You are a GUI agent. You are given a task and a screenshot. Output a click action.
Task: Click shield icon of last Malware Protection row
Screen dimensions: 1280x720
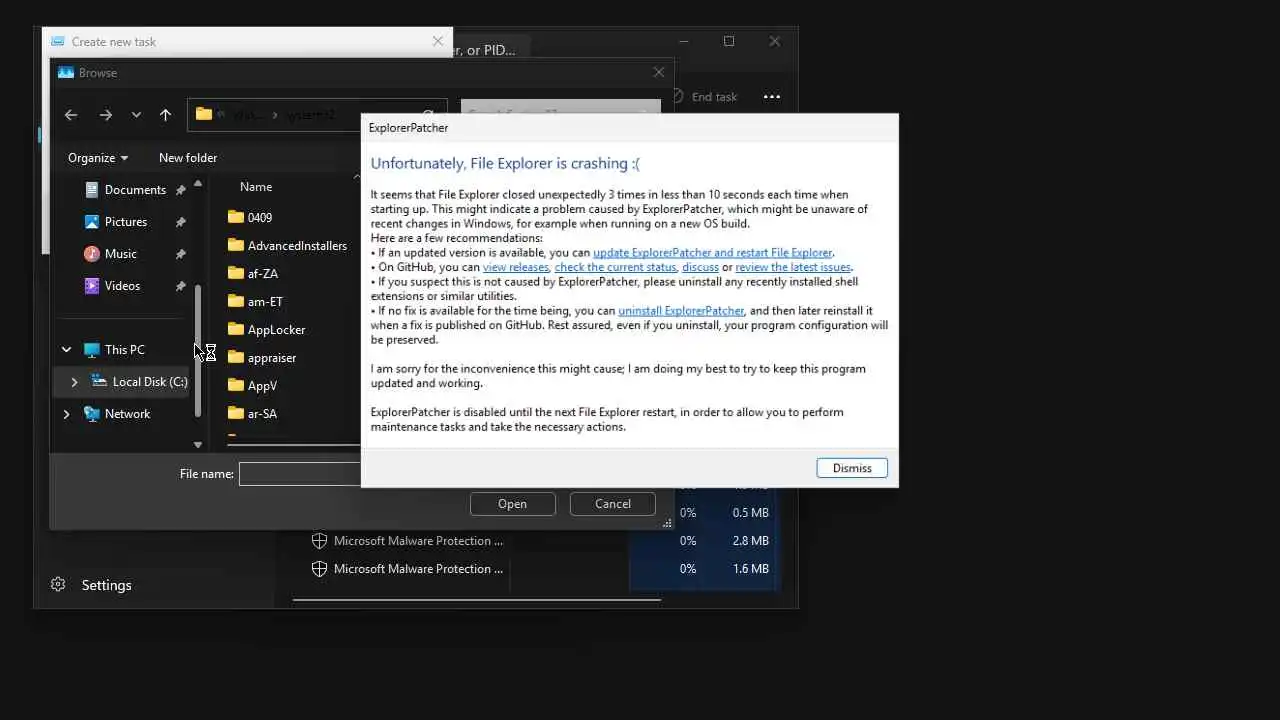319,569
